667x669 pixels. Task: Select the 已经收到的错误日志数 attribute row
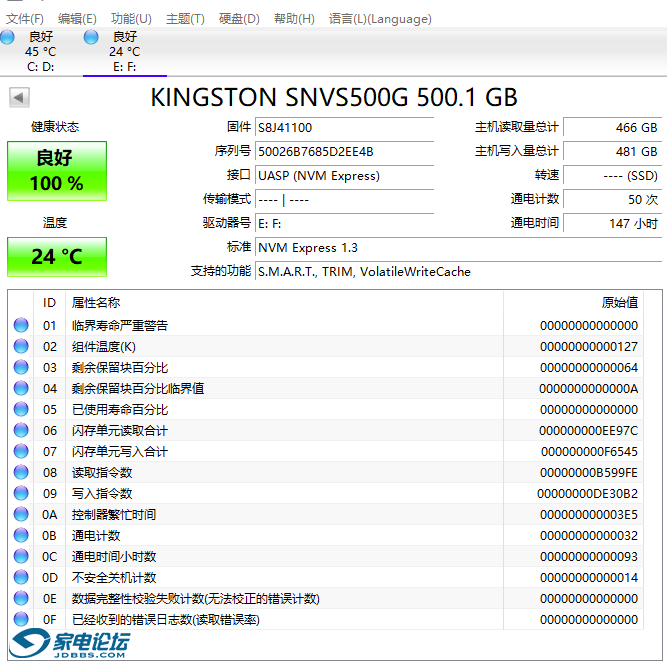click(326, 619)
